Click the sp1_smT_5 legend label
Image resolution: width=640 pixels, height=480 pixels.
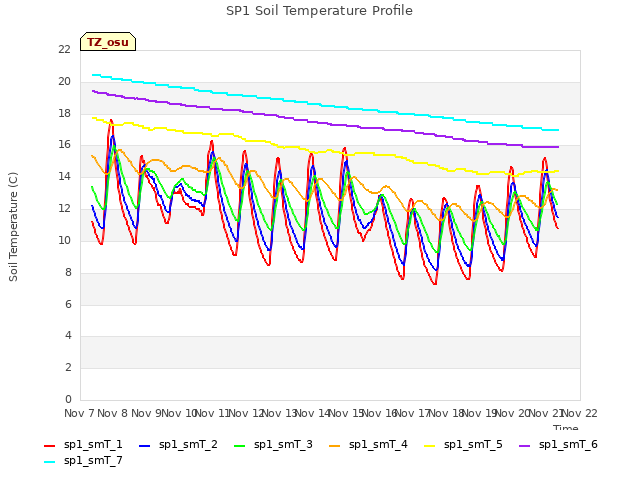(x=473, y=444)
